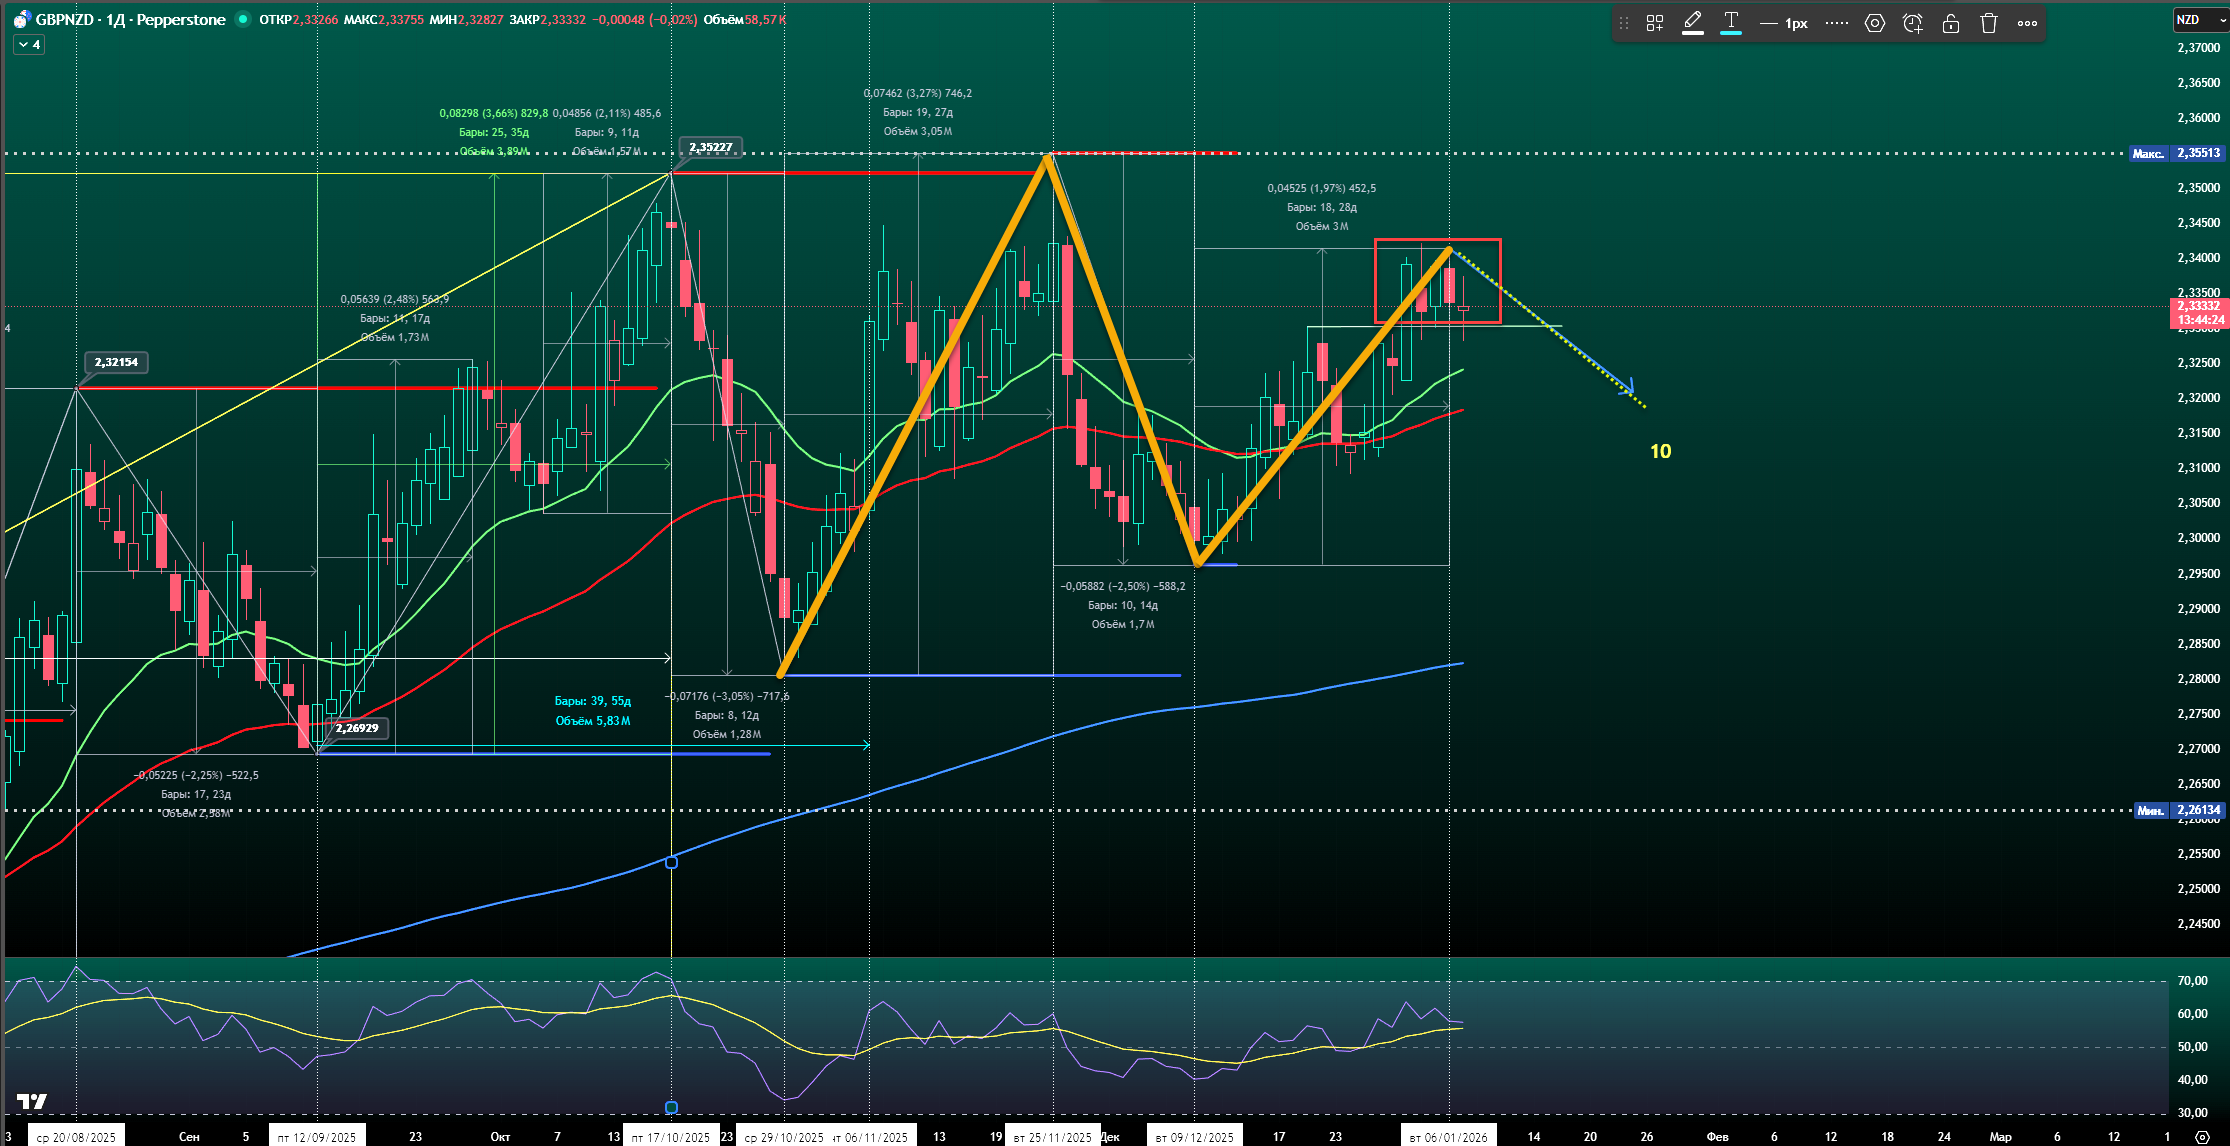Click the current price label 2,33332
Image resolution: width=2230 pixels, height=1146 pixels.
coord(2199,306)
